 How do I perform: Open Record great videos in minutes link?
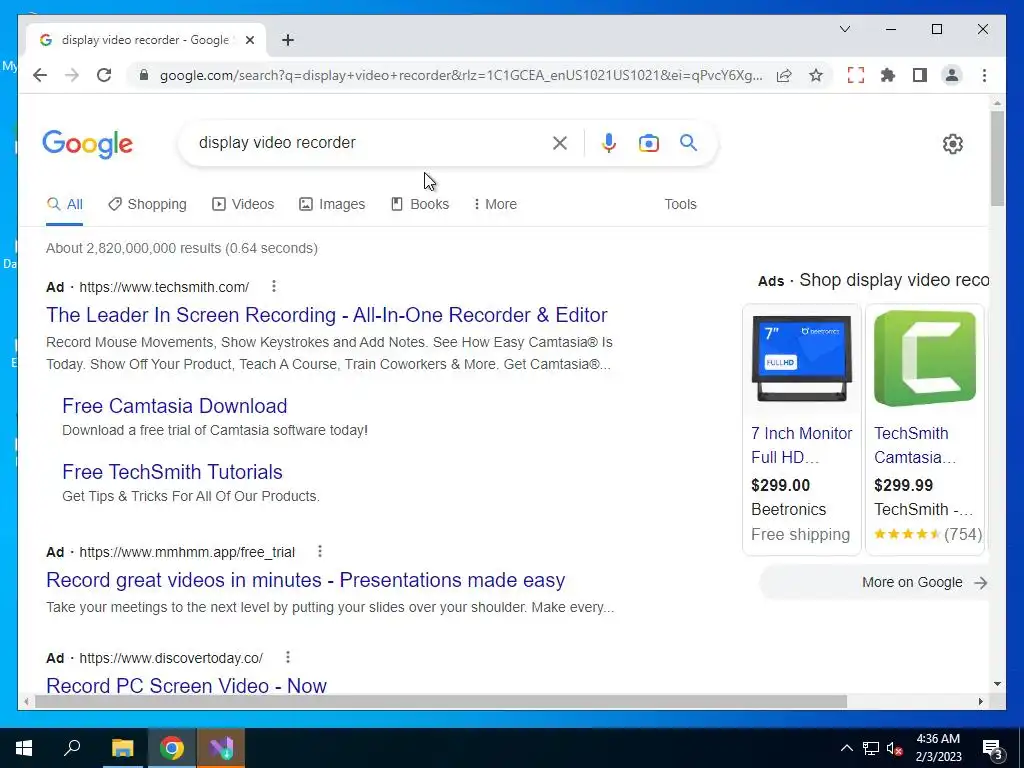pyautogui.click(x=306, y=580)
